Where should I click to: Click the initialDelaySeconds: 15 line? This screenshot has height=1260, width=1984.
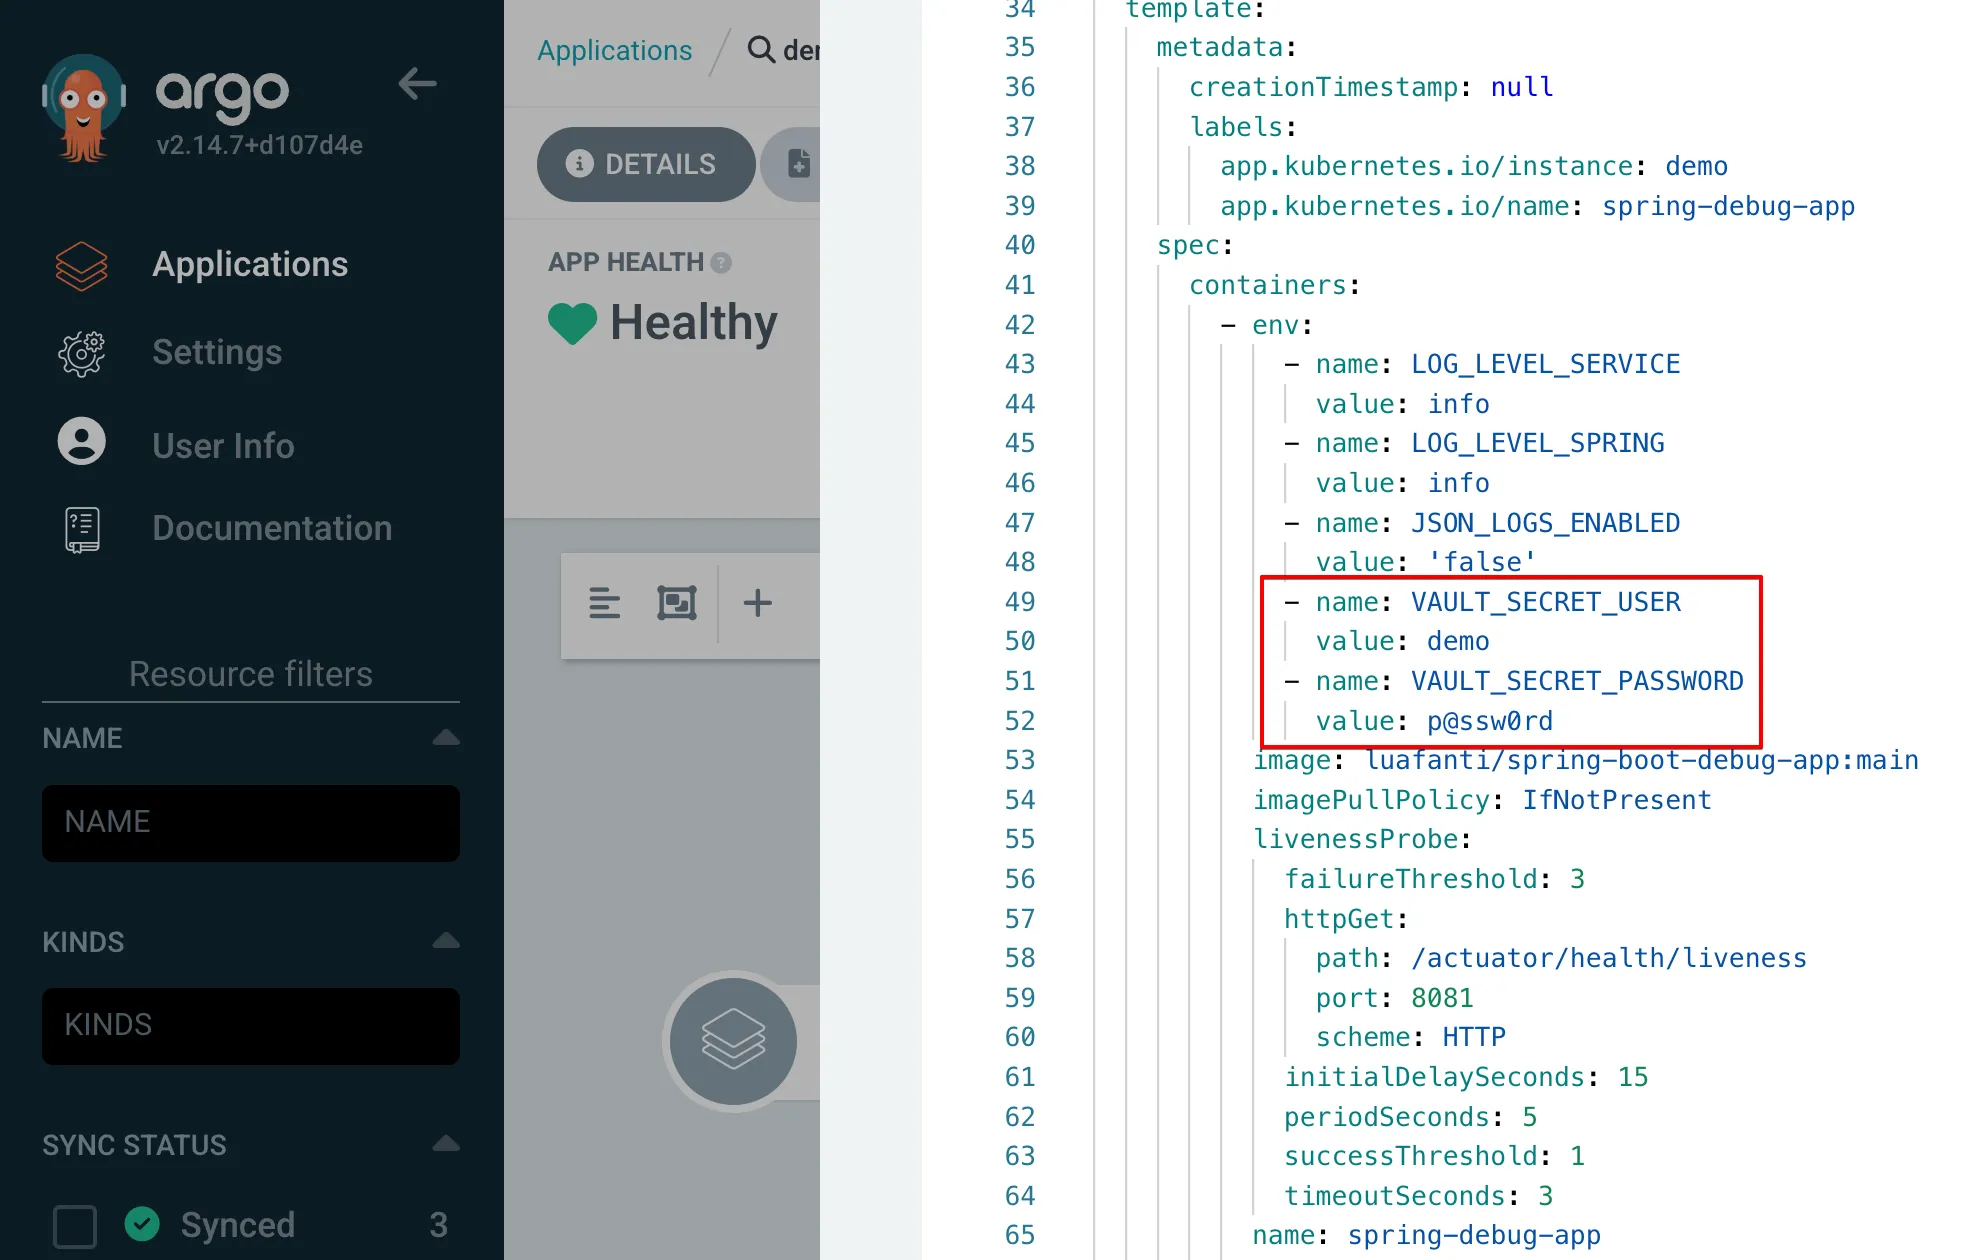click(1466, 1077)
